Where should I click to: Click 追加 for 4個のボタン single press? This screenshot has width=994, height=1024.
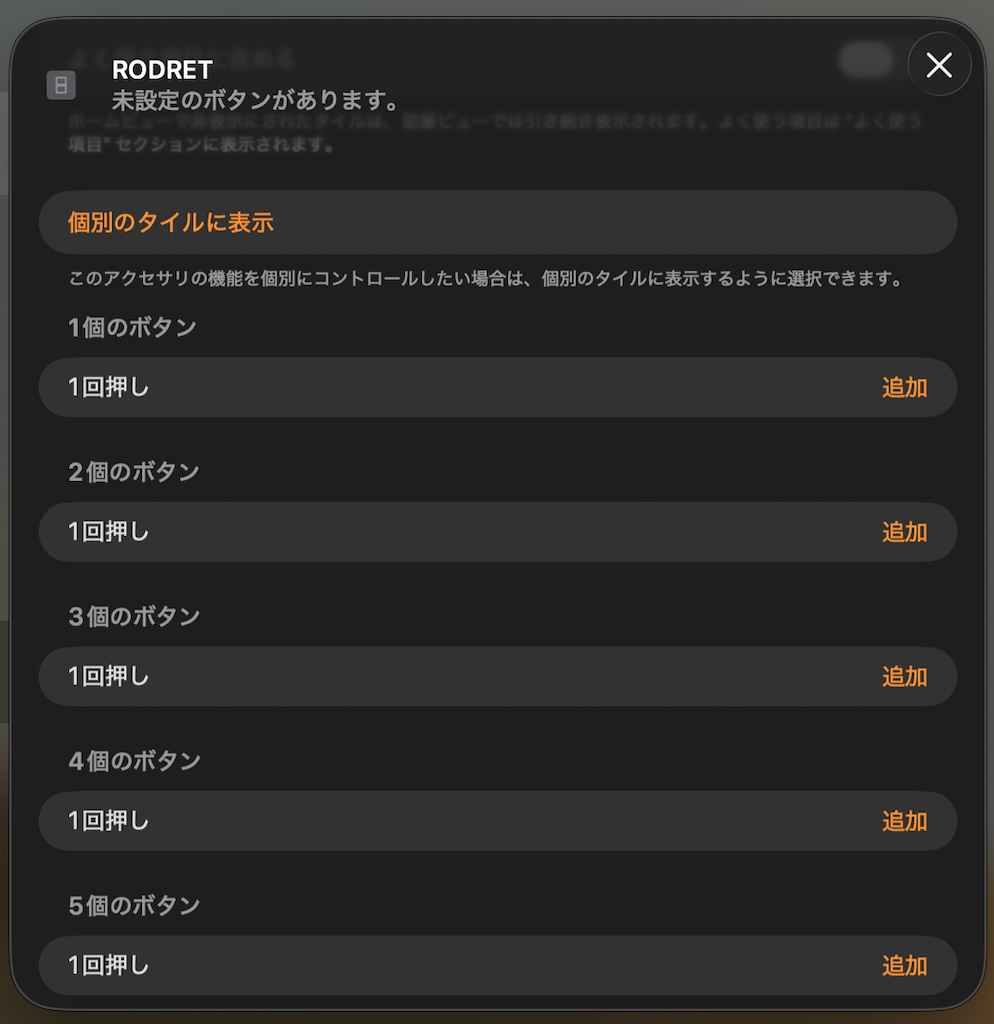(904, 821)
